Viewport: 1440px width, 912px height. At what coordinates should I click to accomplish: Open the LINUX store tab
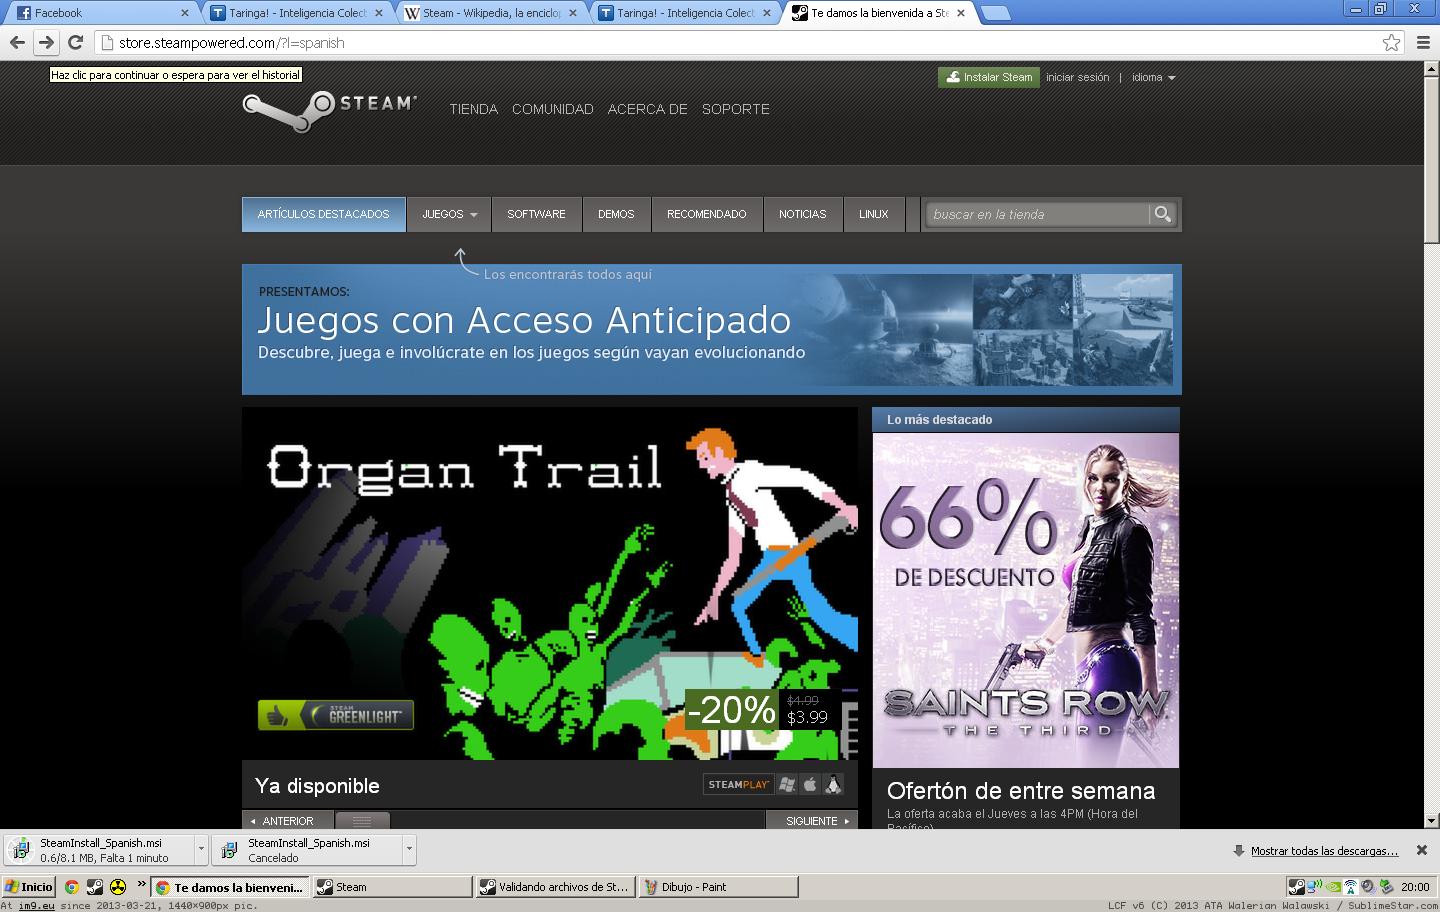(x=873, y=214)
